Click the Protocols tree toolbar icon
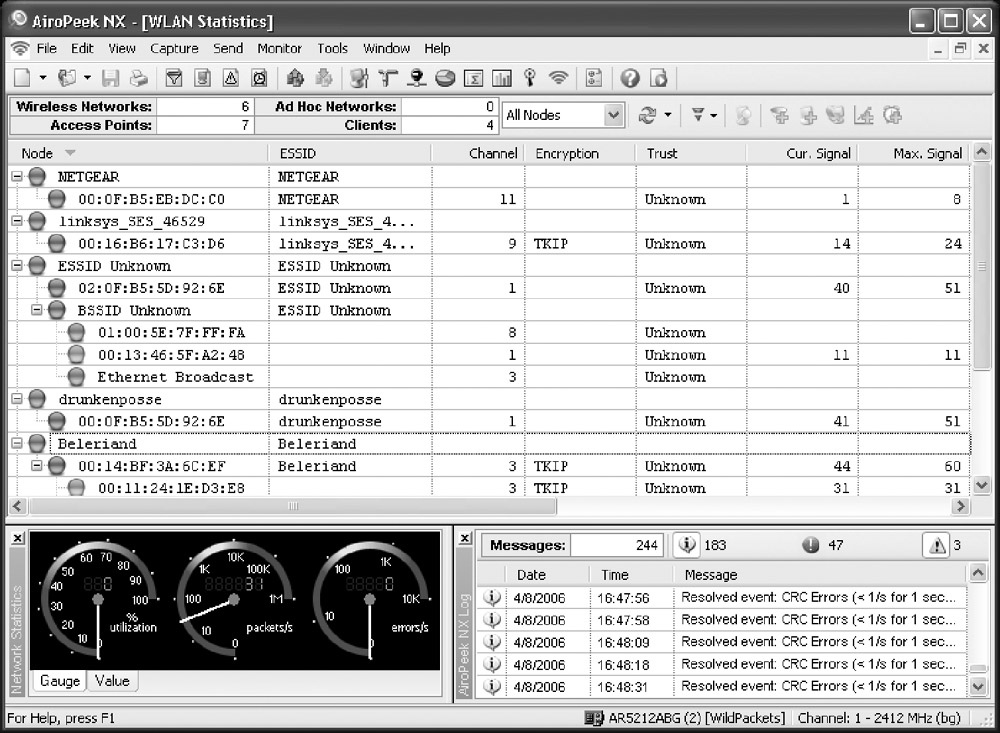This screenshot has height=733, width=1000. tap(388, 78)
